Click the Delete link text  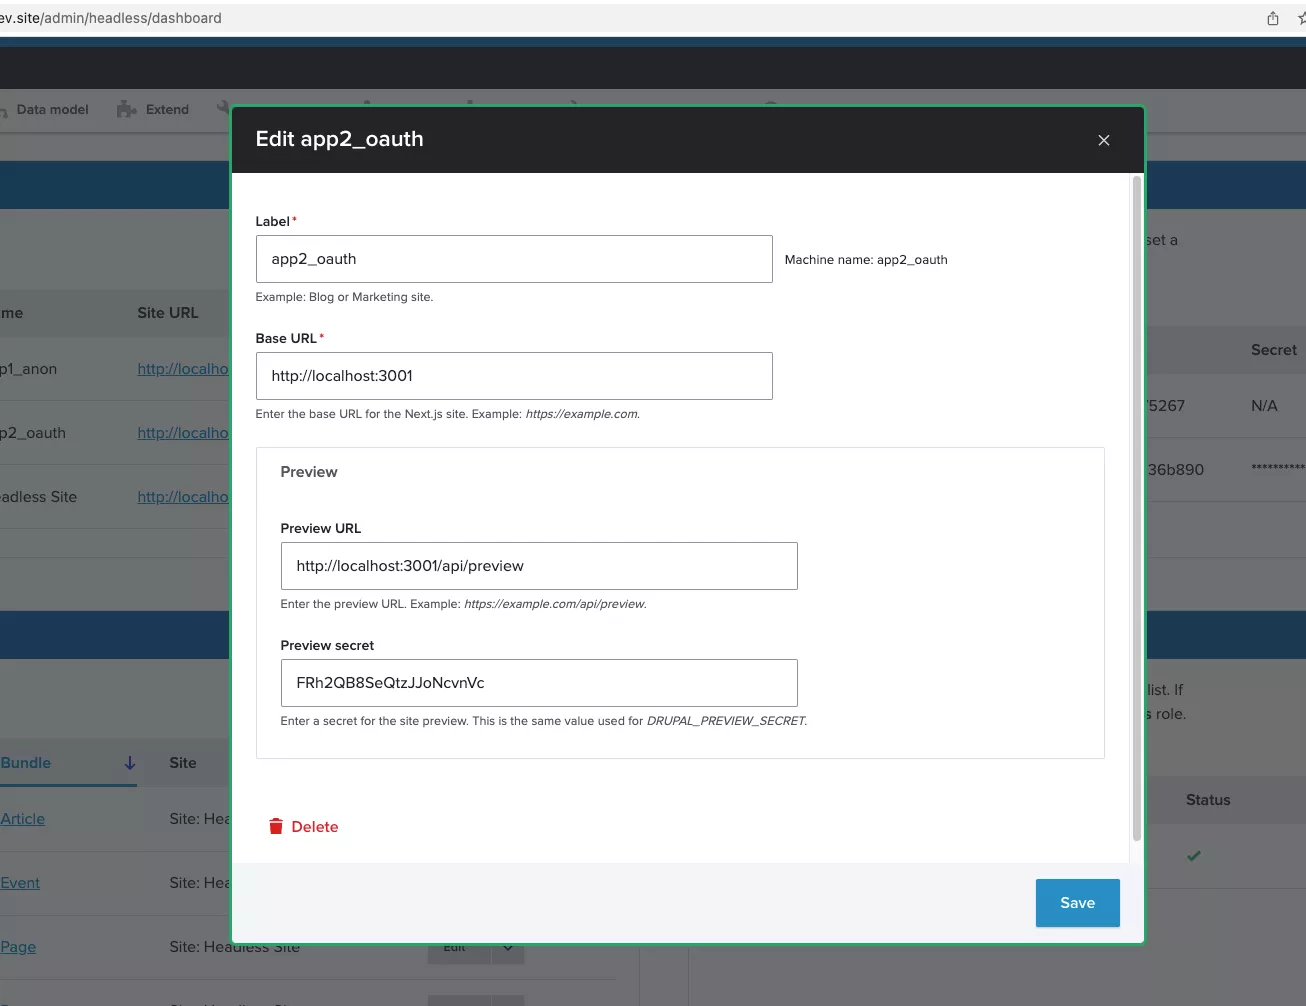[x=314, y=826]
